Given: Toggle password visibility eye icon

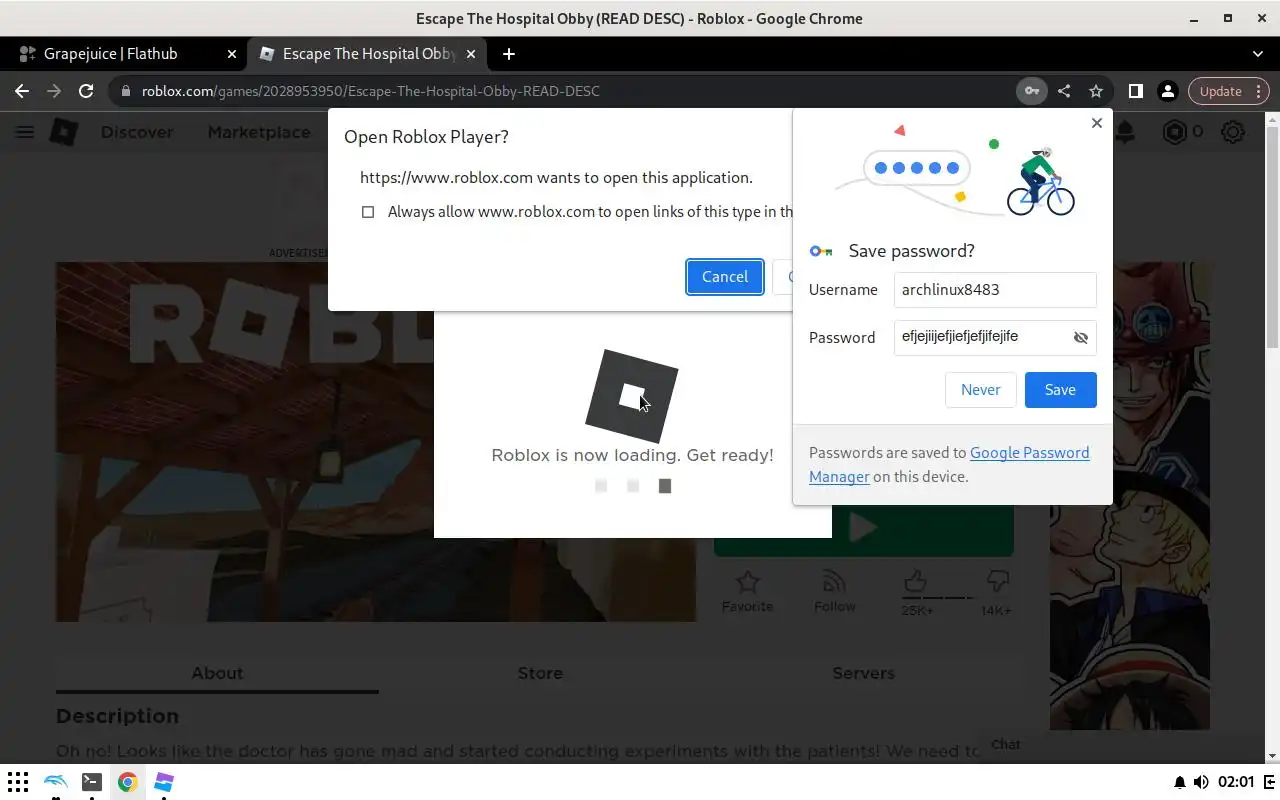Looking at the screenshot, I should click(x=1081, y=338).
